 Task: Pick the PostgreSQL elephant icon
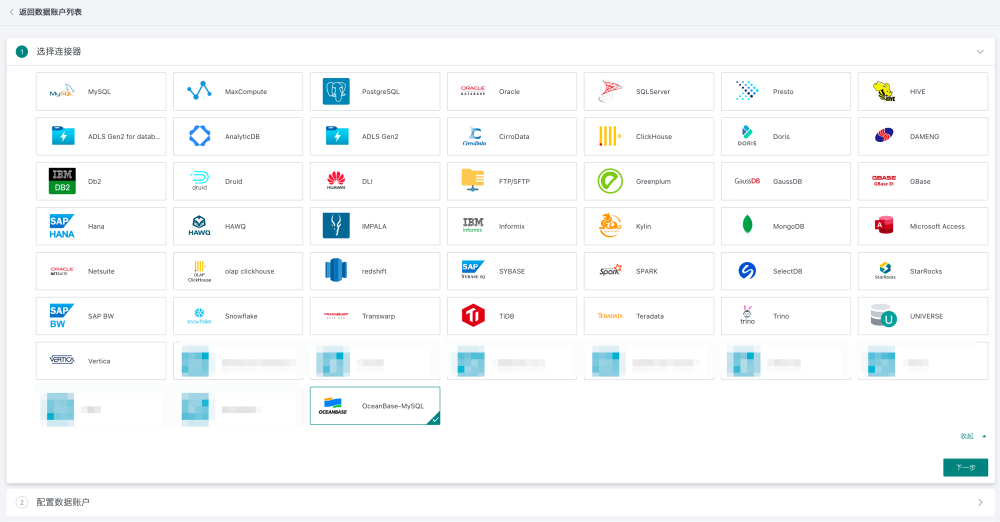(x=336, y=92)
